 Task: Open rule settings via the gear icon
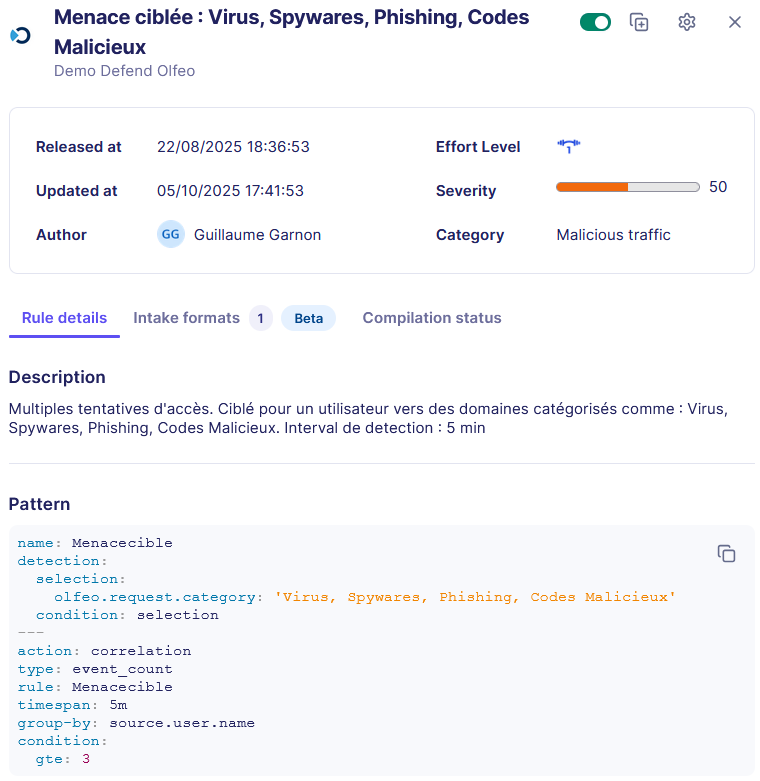point(686,22)
